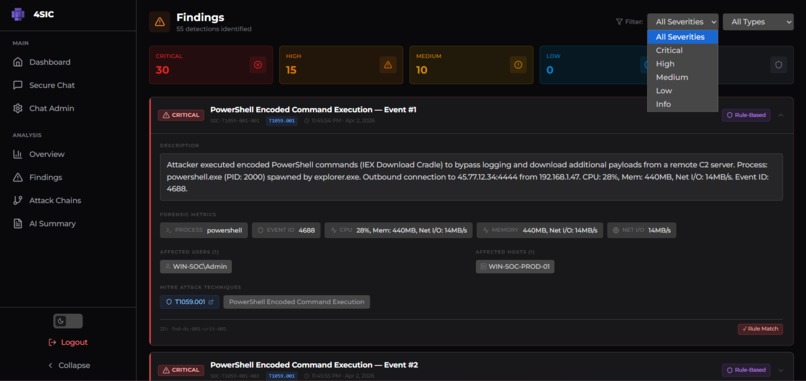
Task: Choose Medium in severity list
Action: (682, 77)
